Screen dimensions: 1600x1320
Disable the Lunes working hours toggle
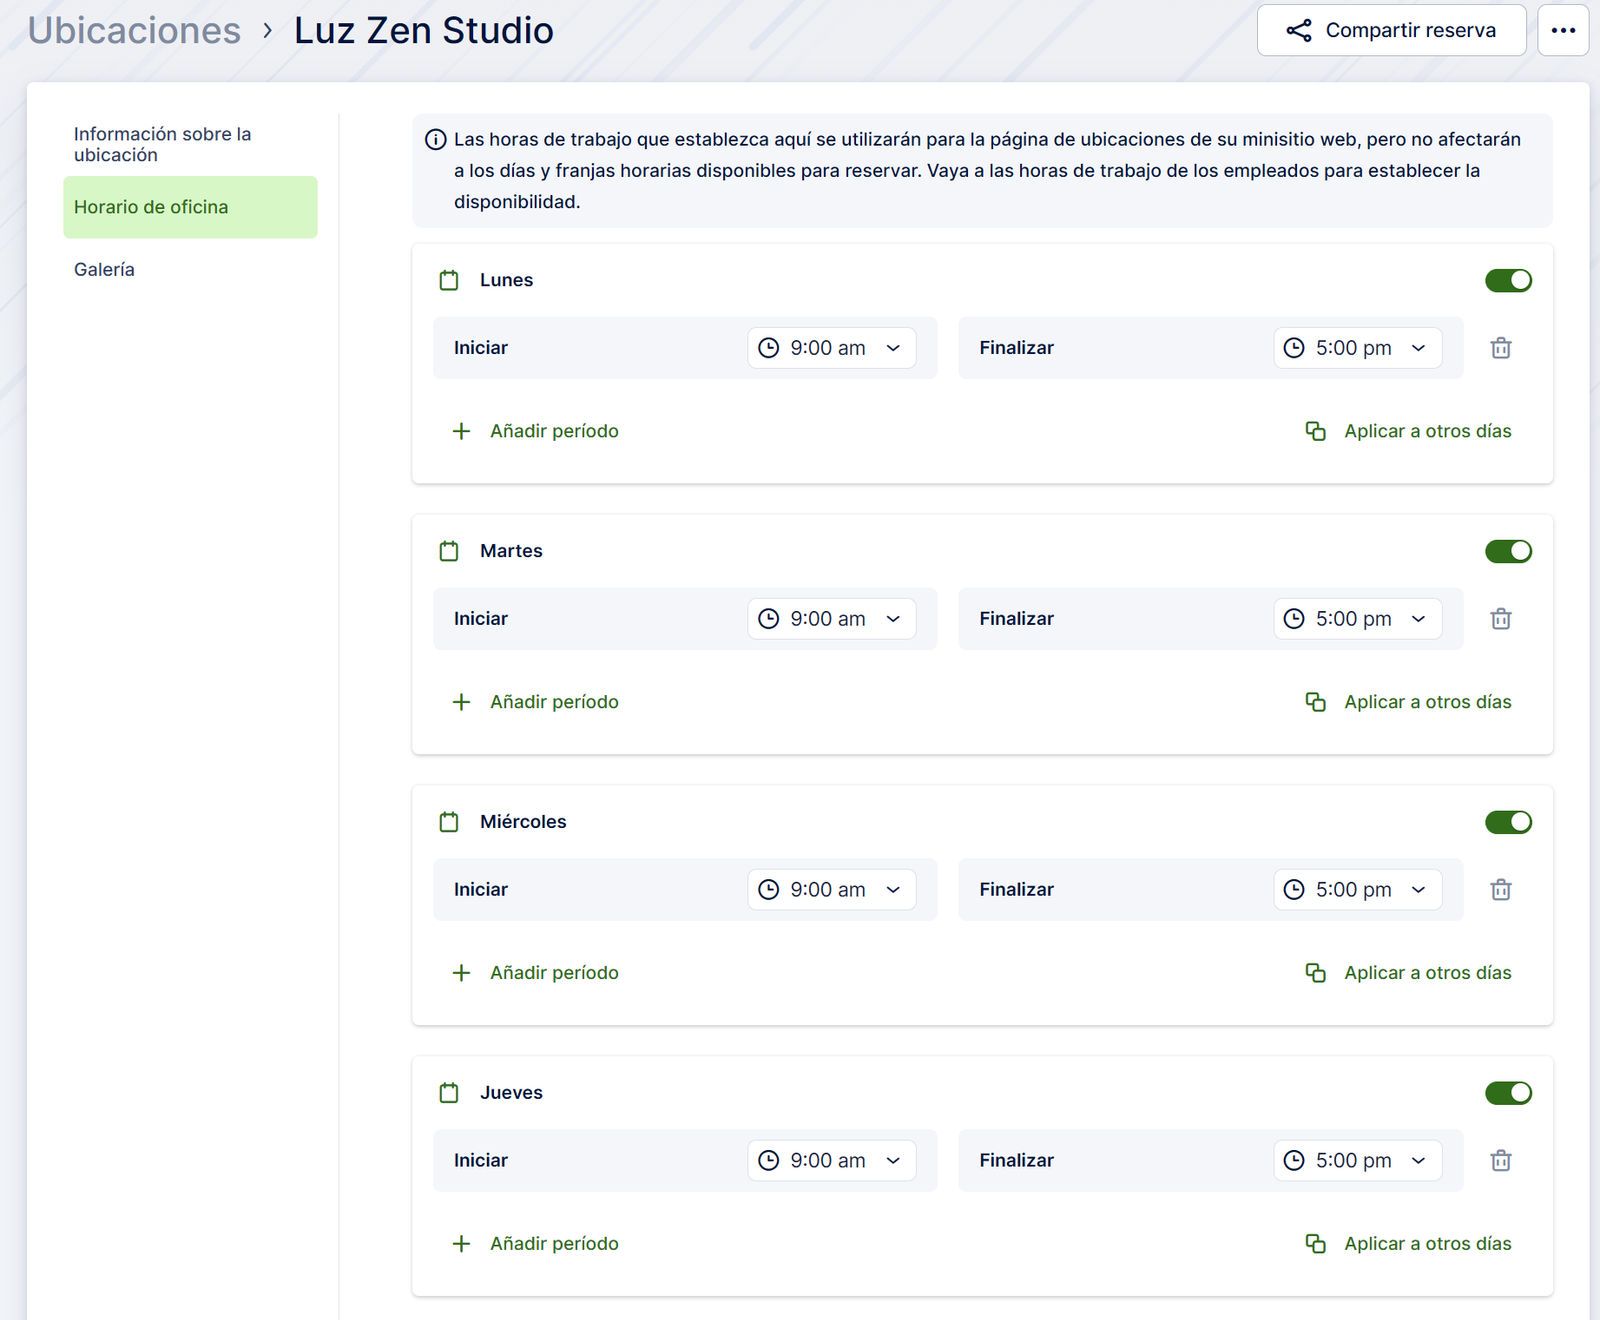[1508, 281]
